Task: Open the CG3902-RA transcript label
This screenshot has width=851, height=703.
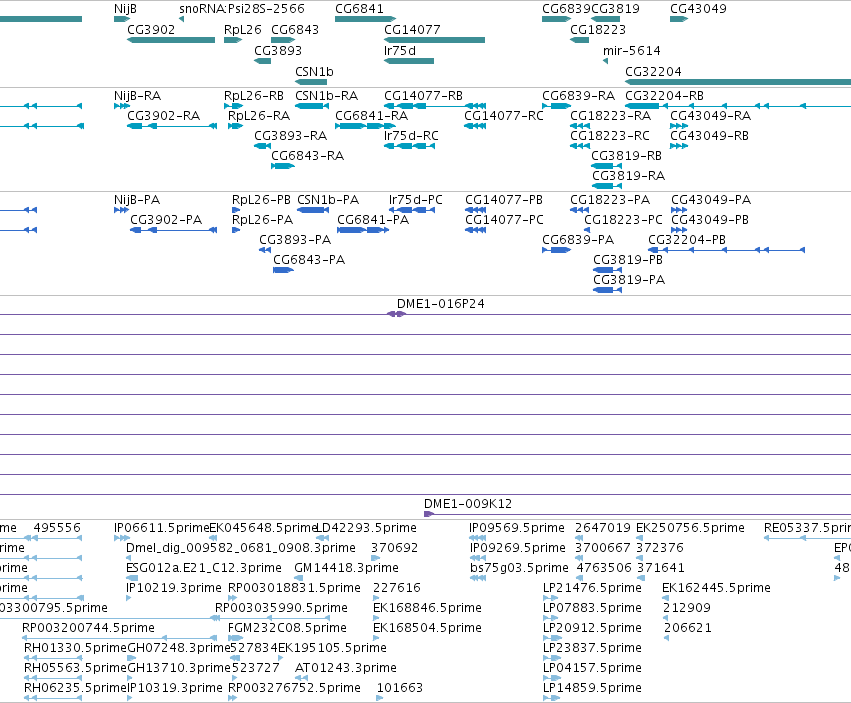Action: [163, 116]
